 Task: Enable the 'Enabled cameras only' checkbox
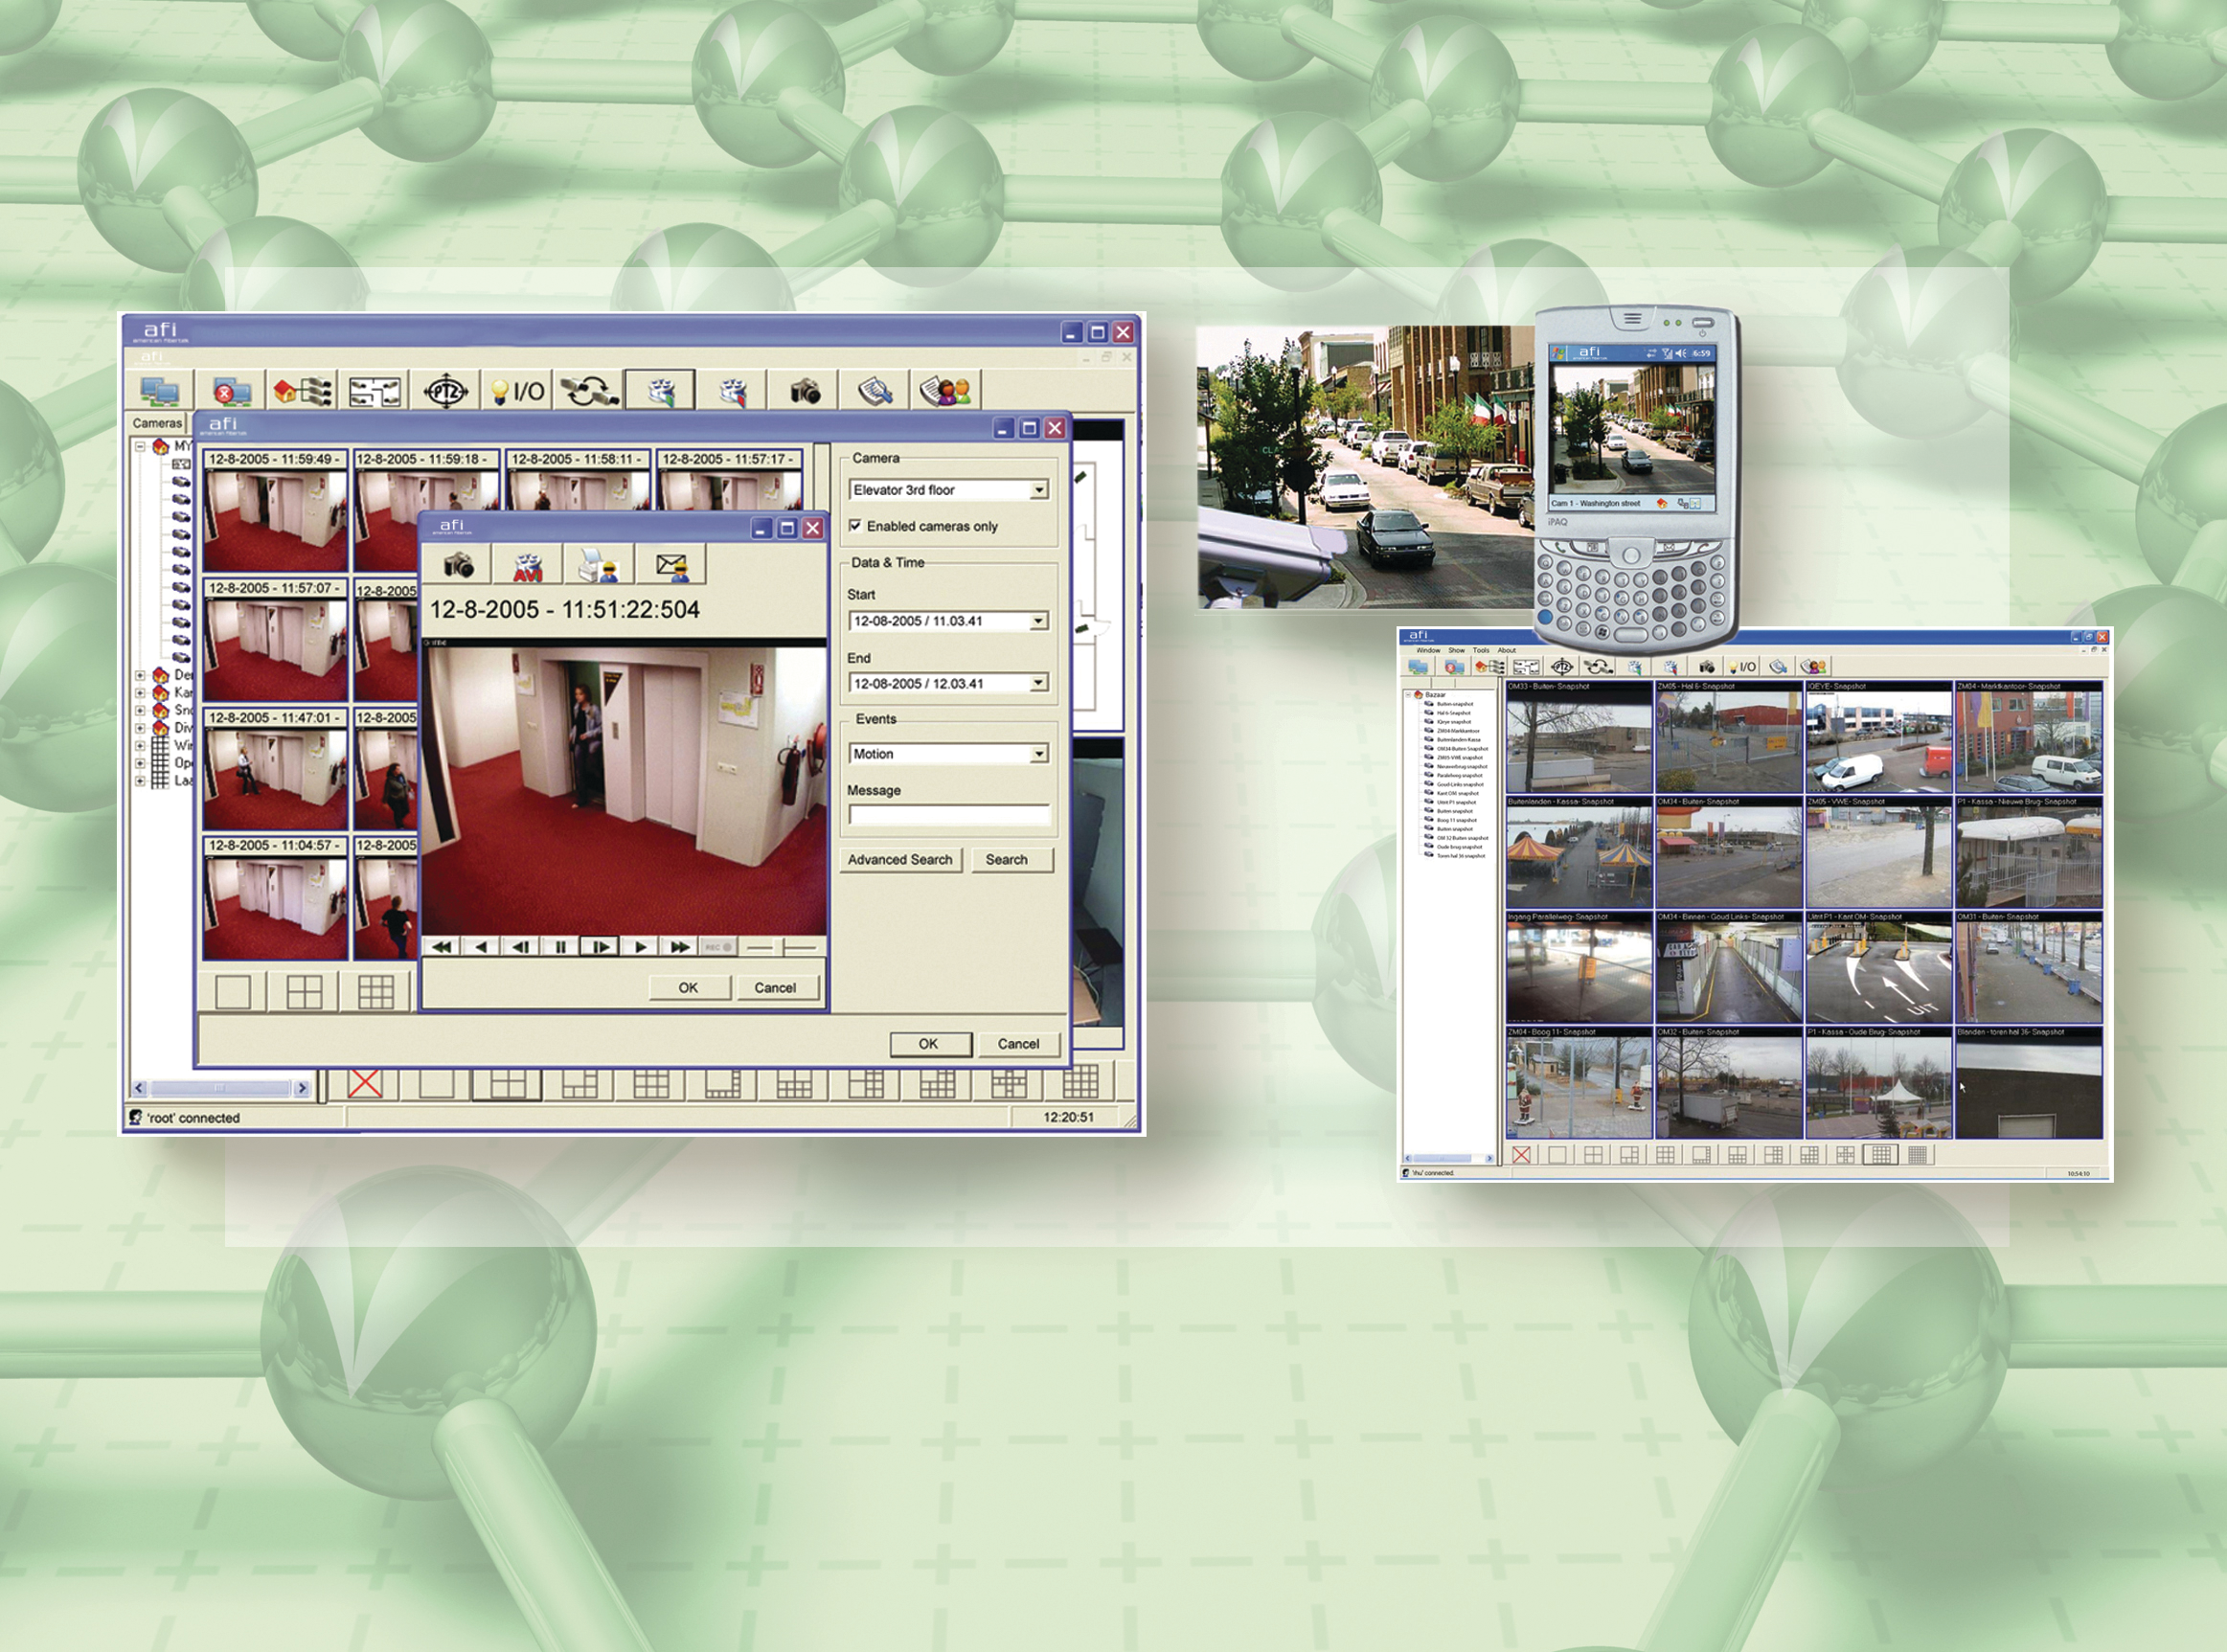(855, 527)
